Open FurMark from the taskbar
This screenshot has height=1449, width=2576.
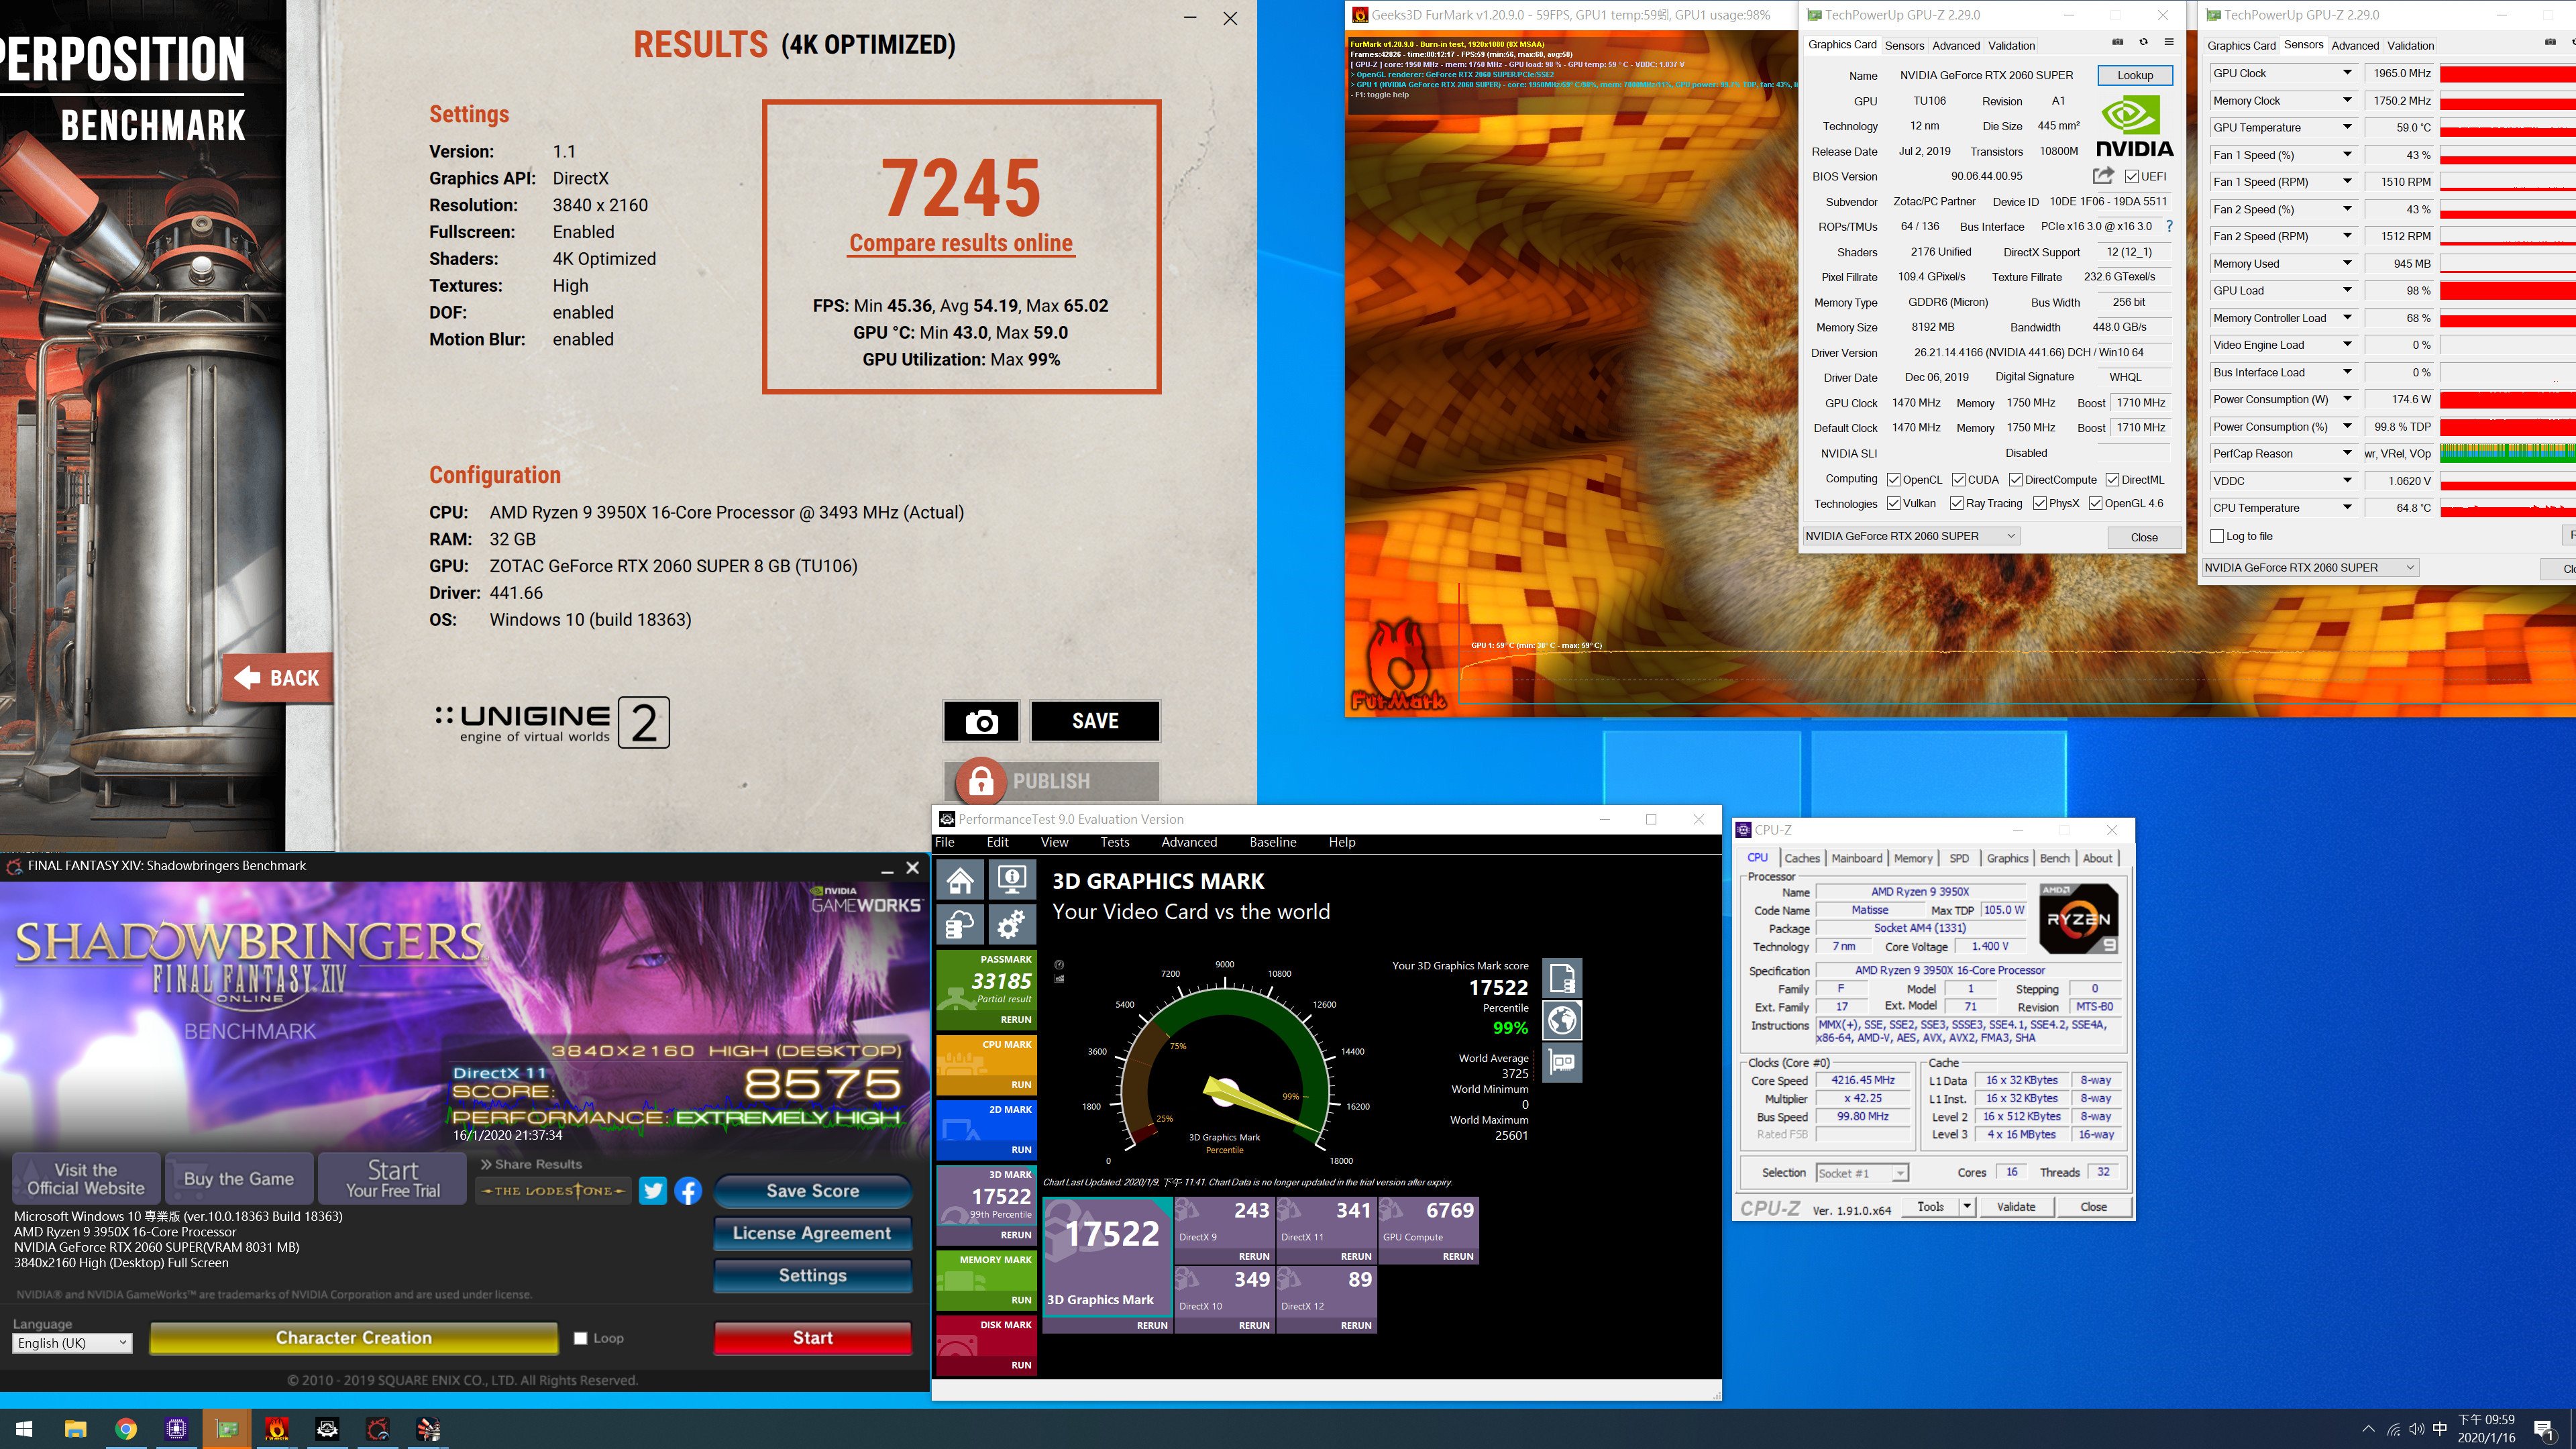[277, 1429]
